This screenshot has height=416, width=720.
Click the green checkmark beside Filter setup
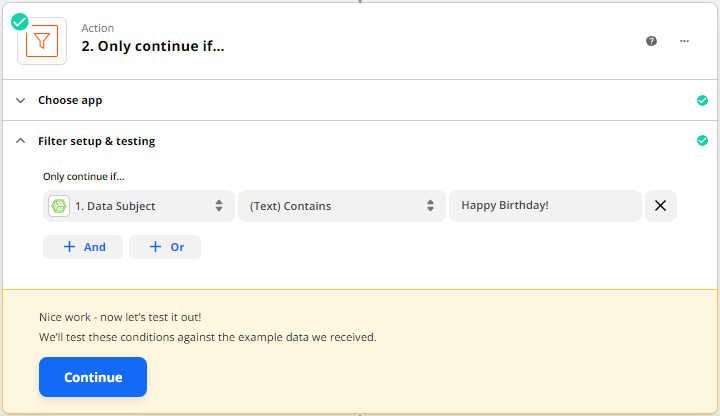pyautogui.click(x=702, y=141)
